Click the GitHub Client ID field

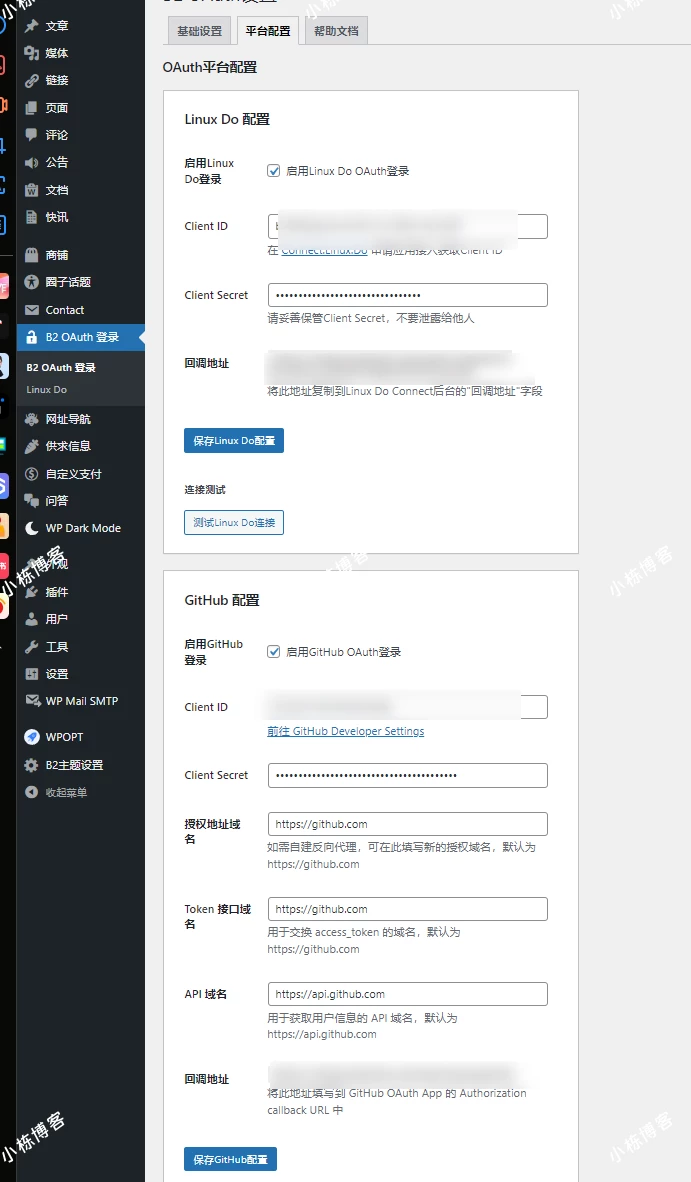click(x=408, y=707)
